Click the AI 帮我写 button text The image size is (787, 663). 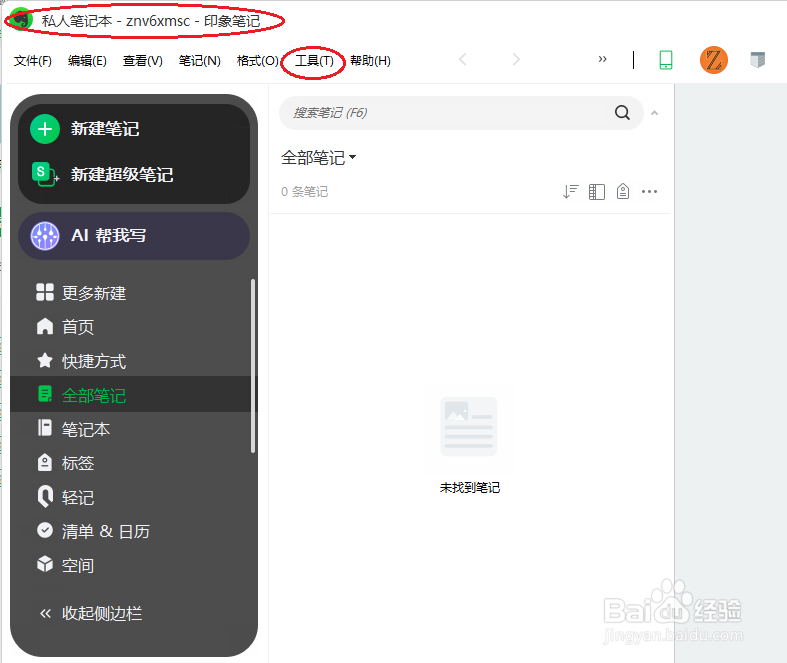108,235
